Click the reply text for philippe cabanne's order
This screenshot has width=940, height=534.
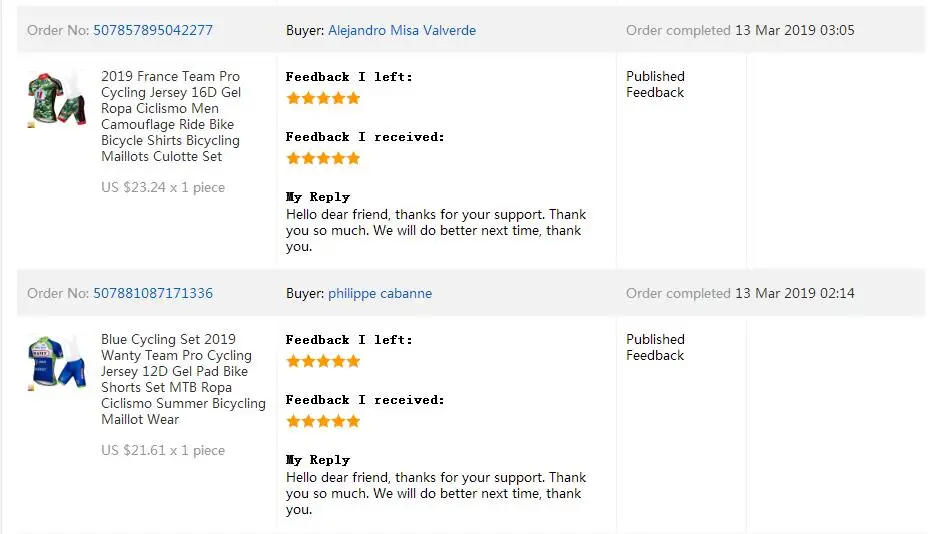point(436,494)
